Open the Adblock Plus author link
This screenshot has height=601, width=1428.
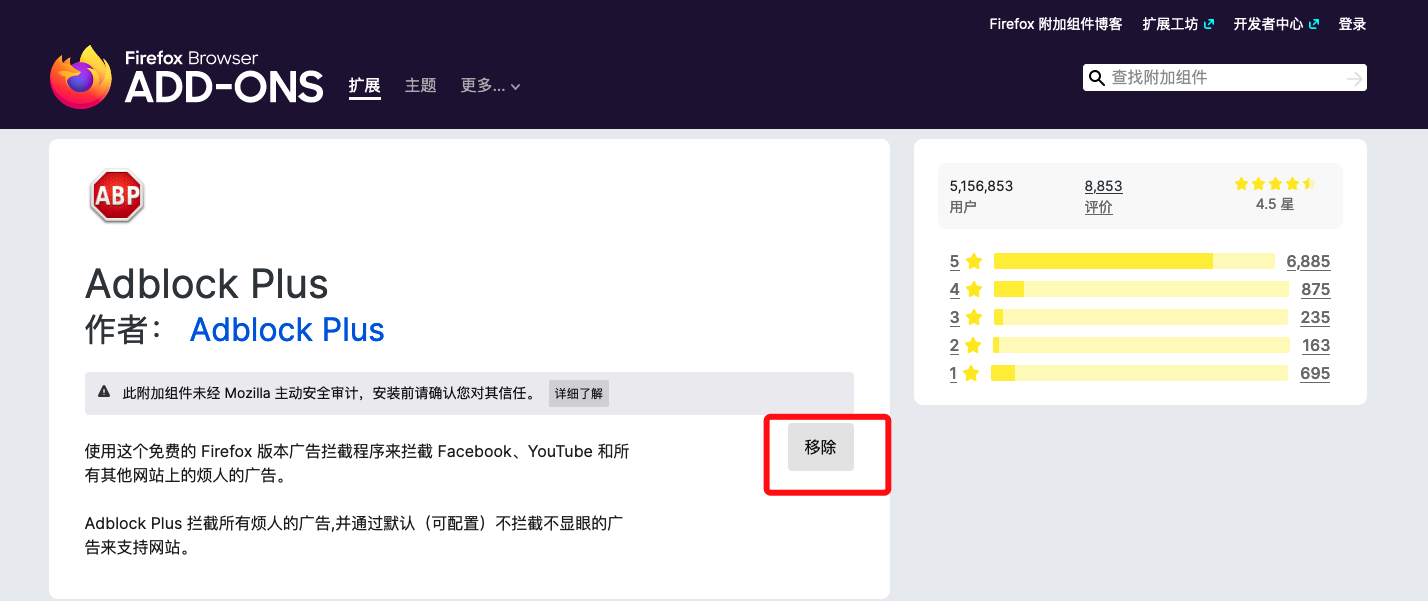coord(287,330)
